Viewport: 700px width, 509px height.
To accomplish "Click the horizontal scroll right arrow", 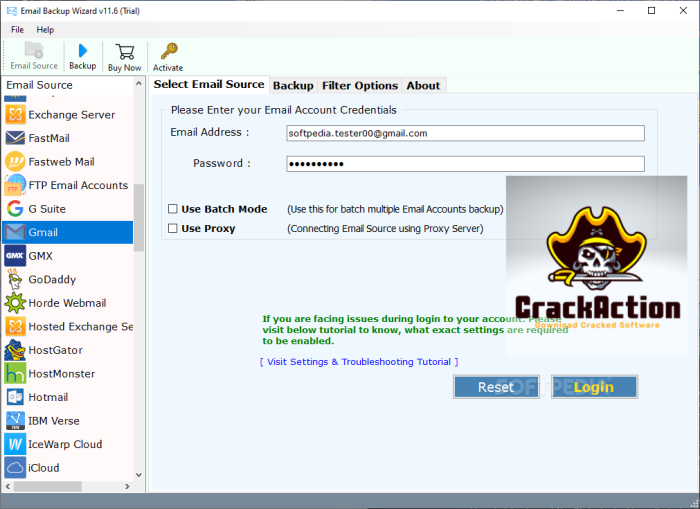I will (x=127, y=486).
